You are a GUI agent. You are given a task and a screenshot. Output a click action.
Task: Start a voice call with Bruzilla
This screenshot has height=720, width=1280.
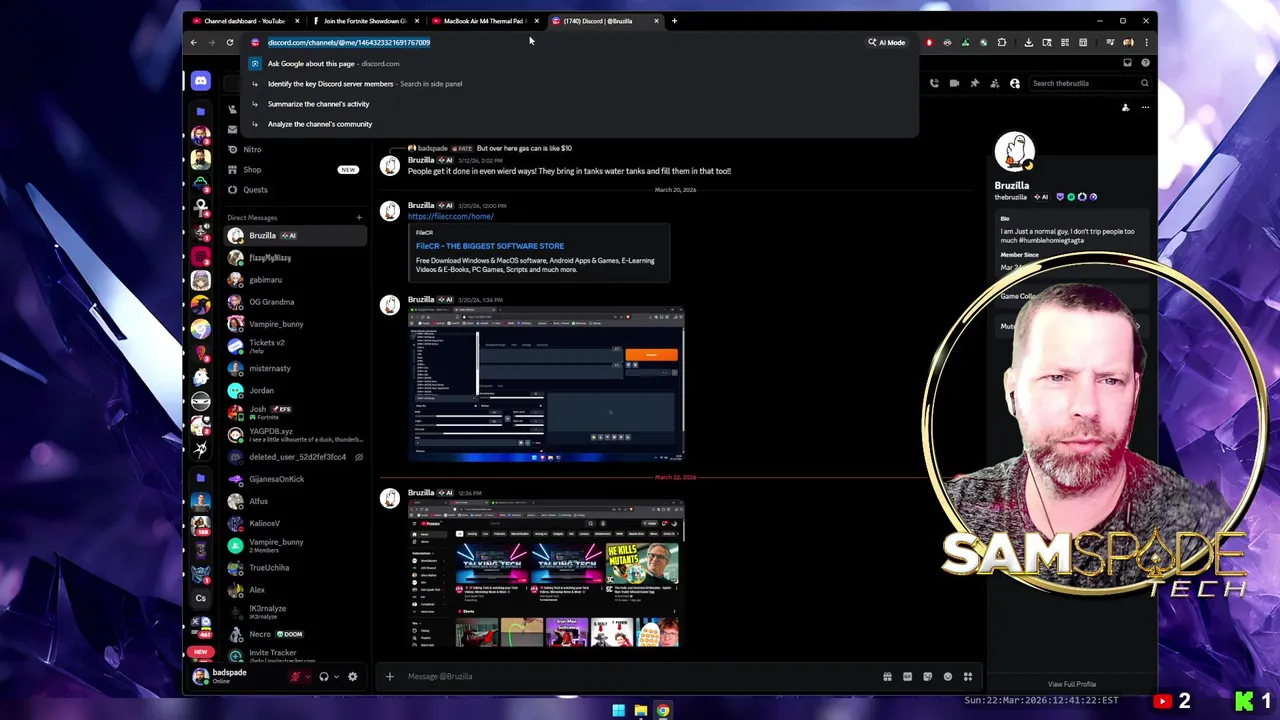click(934, 83)
